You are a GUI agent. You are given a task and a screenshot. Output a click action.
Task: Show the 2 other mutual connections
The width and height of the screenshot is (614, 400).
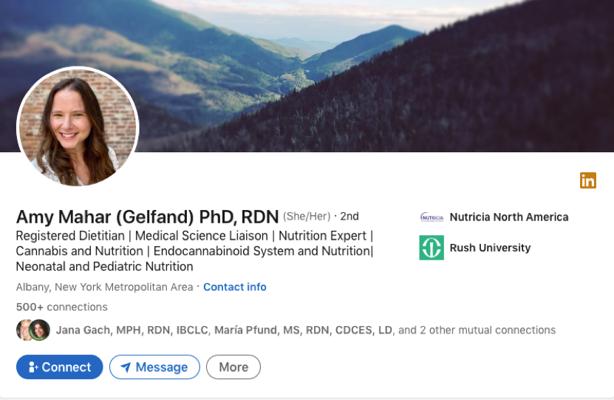[477, 330]
